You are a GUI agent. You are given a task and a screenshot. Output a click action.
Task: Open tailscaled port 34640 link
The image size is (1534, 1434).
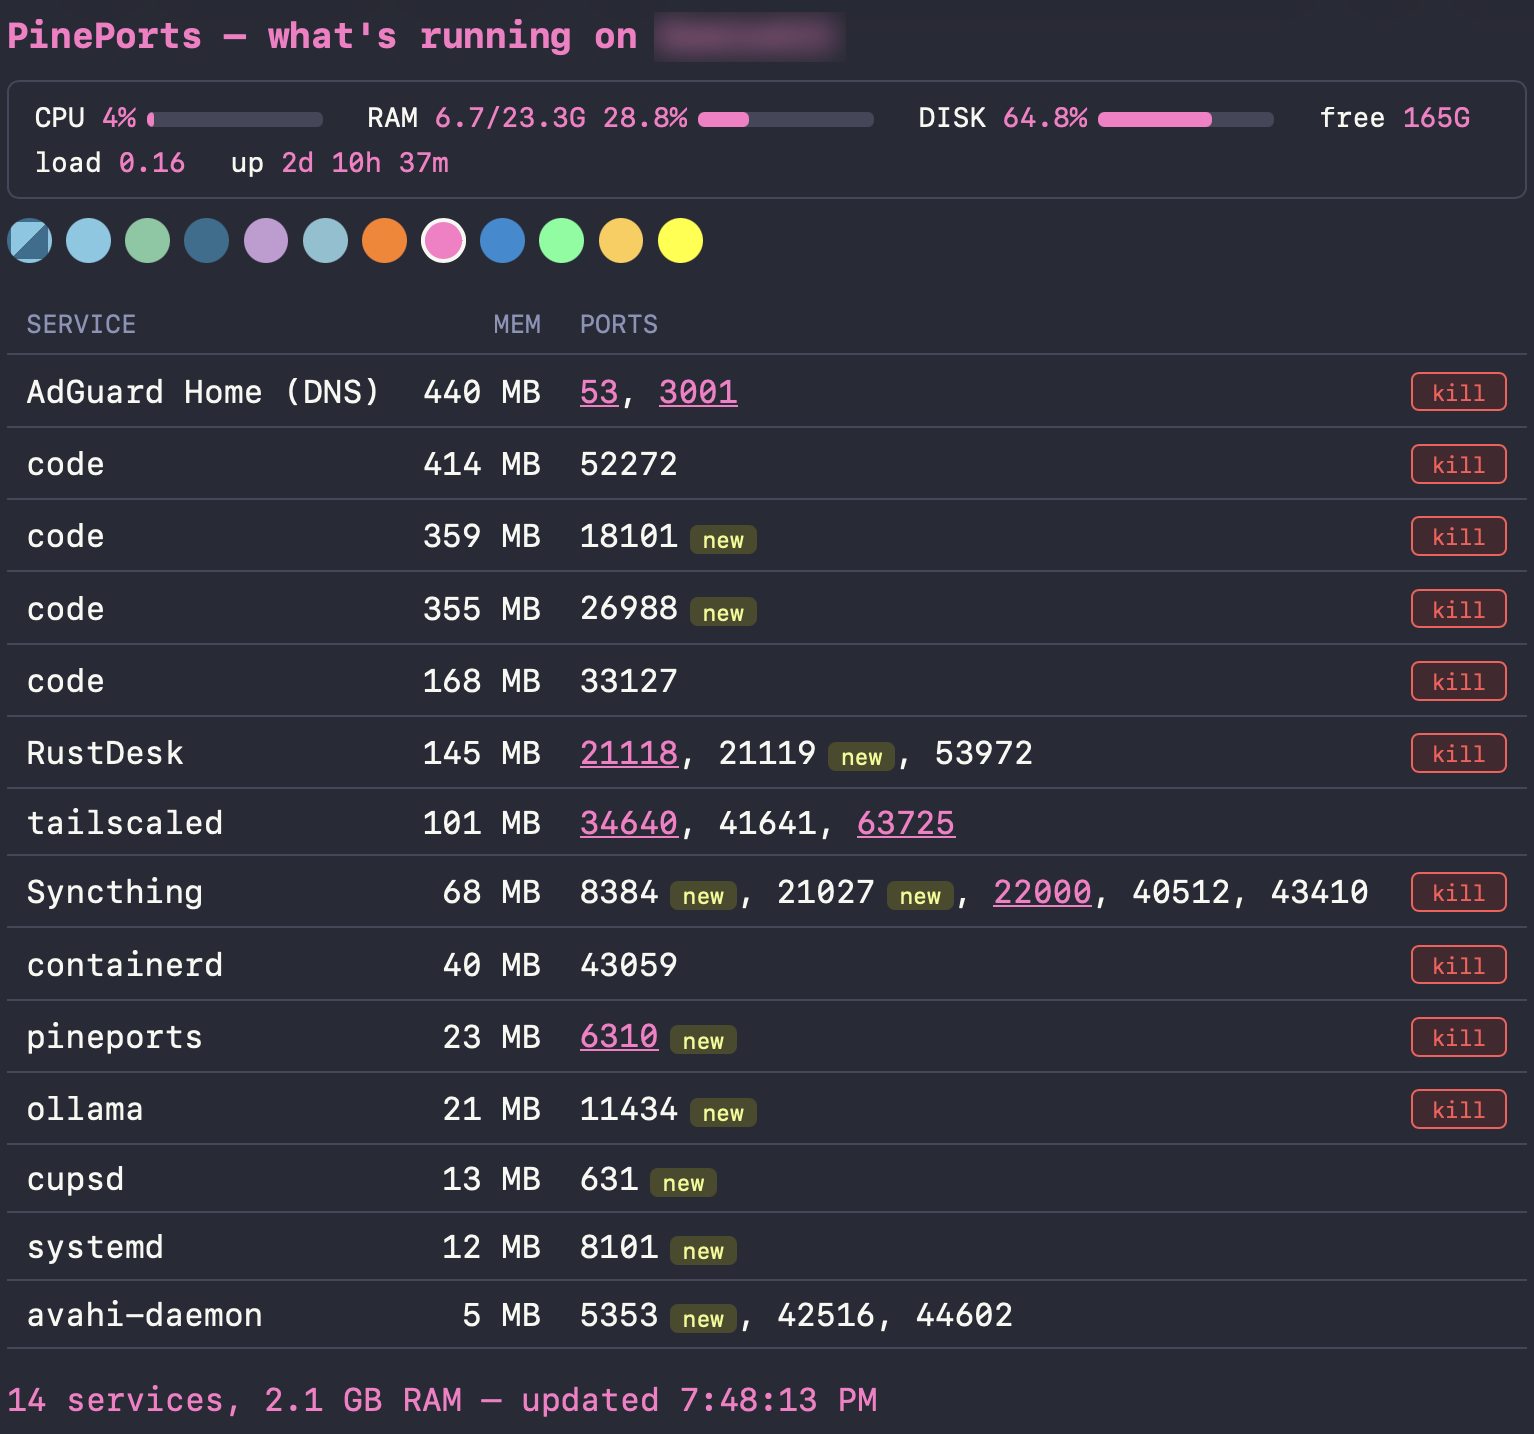(629, 823)
